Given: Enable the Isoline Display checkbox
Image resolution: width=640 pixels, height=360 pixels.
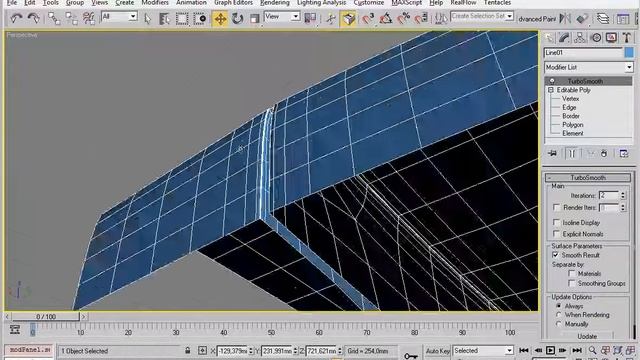Looking at the screenshot, I should click(x=556, y=222).
